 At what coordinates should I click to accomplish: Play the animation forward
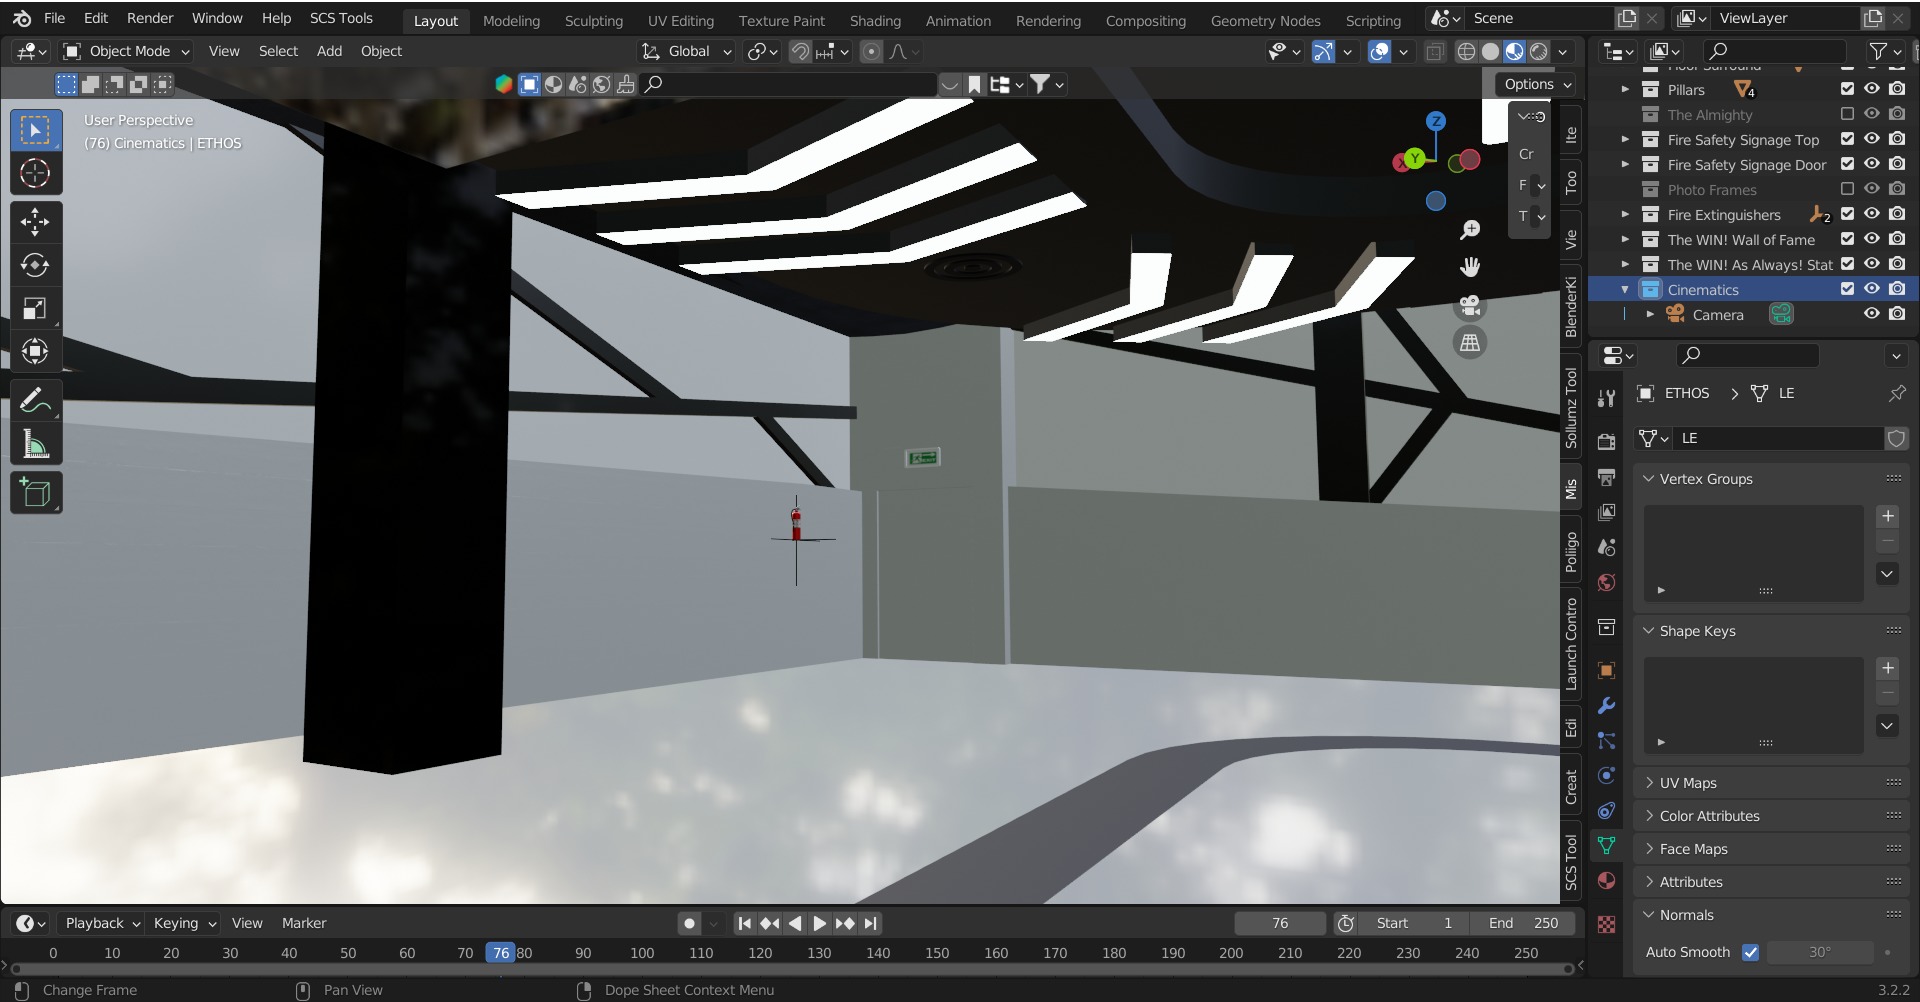820,923
